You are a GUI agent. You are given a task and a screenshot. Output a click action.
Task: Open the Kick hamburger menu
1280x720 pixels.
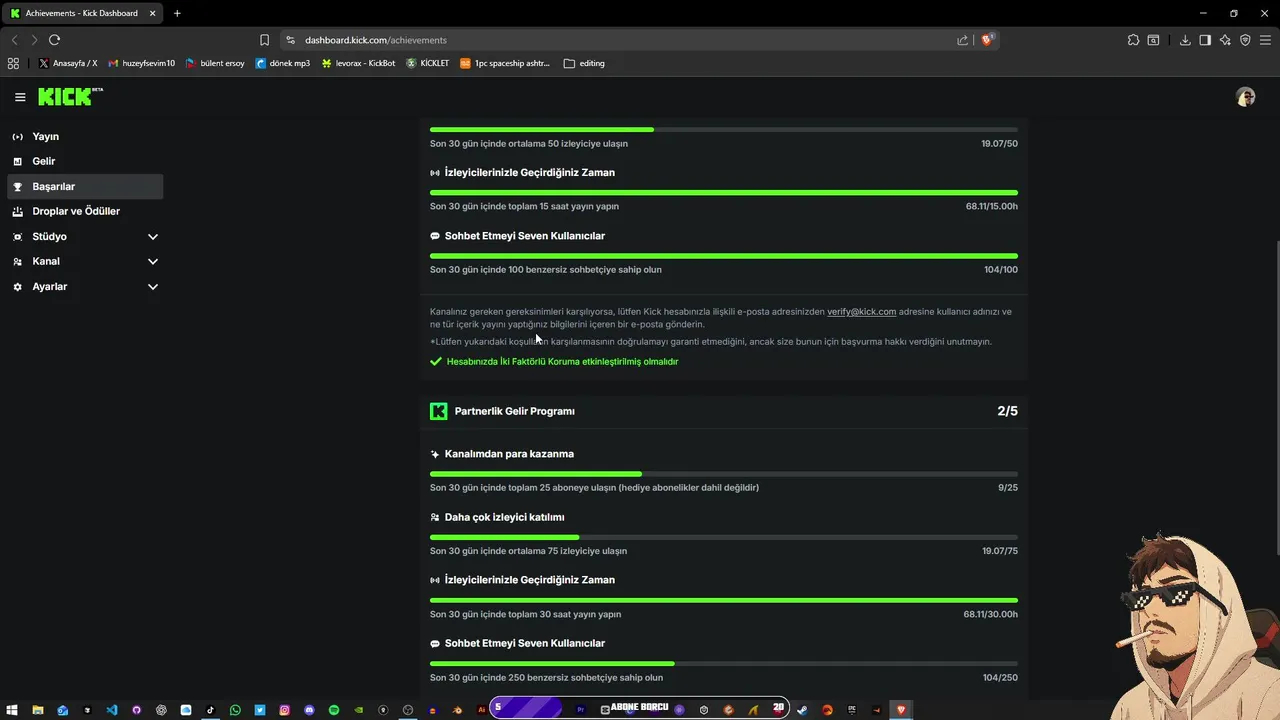point(20,97)
